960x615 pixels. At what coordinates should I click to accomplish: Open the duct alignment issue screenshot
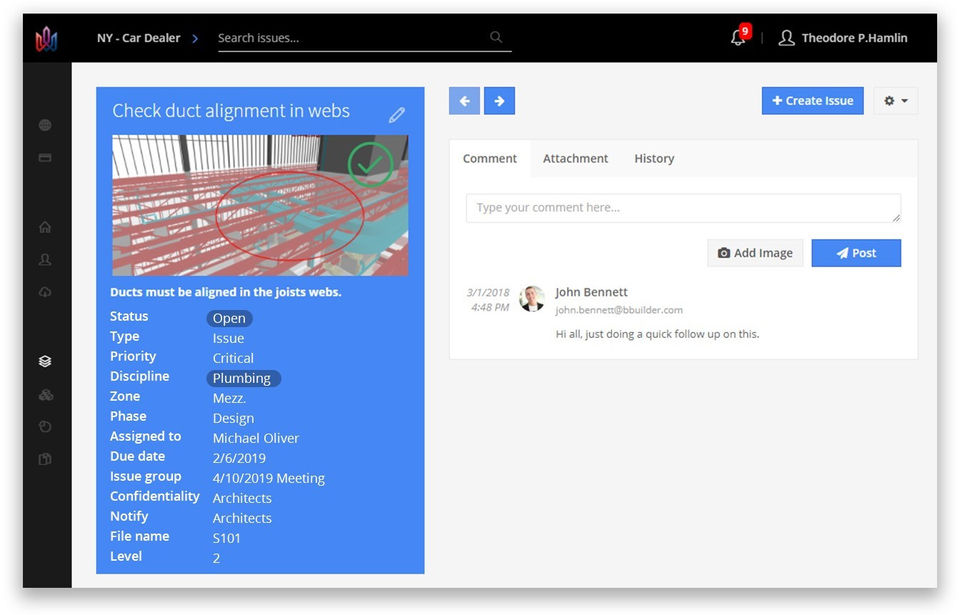(x=260, y=205)
